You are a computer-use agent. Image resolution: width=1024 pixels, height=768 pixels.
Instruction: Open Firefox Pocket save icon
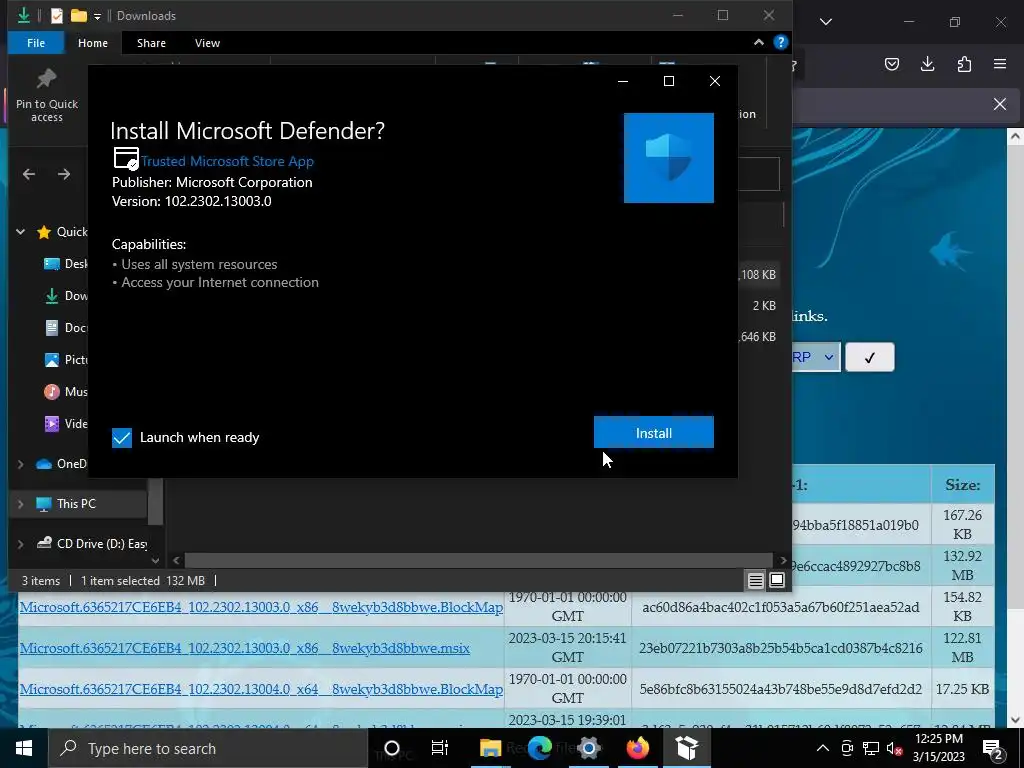coord(891,64)
